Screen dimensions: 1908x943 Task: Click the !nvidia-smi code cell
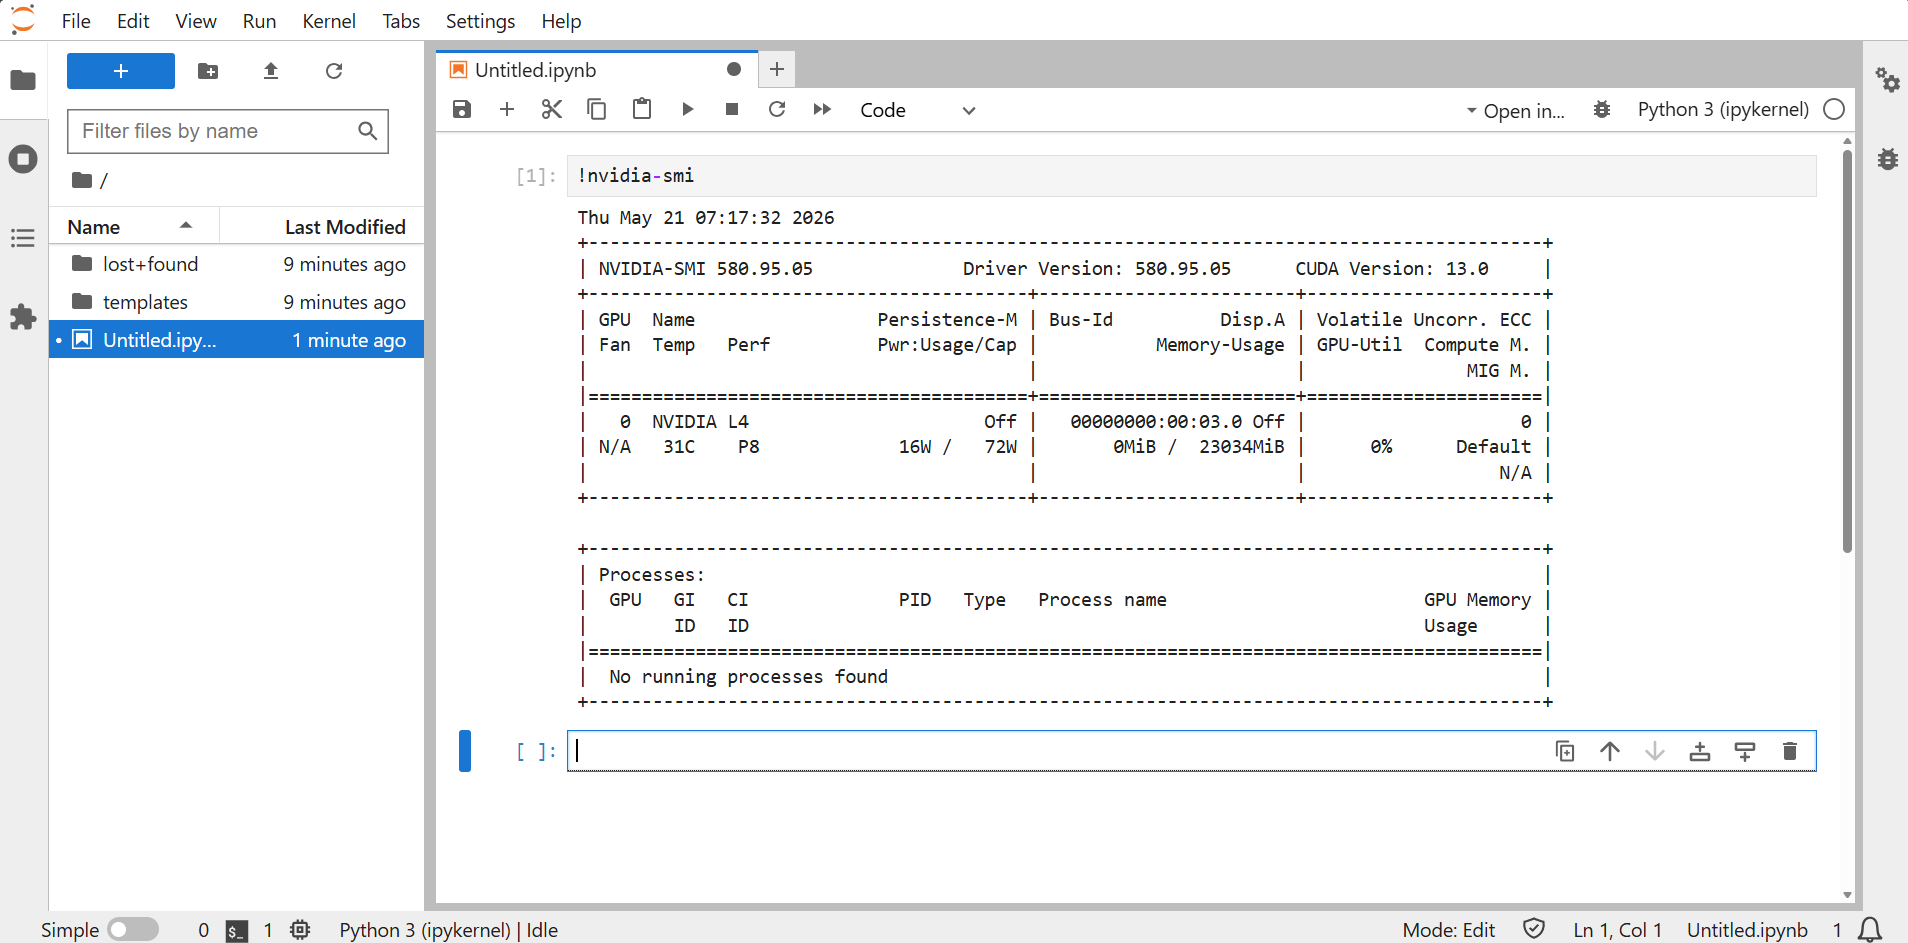1191,176
